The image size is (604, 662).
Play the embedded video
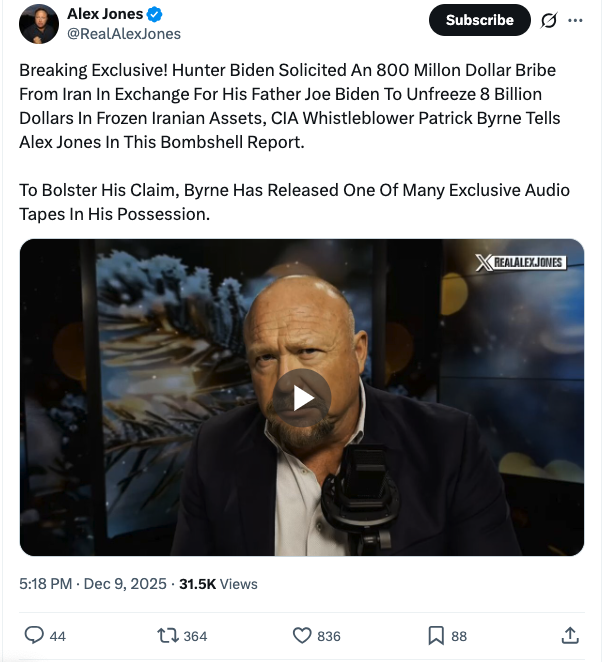(302, 397)
